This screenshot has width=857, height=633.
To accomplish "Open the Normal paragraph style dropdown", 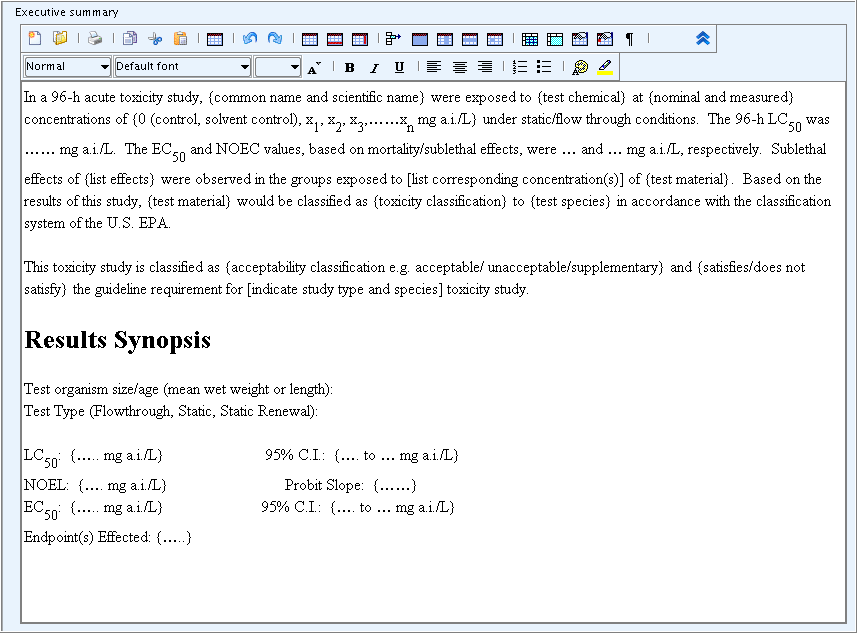I will coord(67,67).
